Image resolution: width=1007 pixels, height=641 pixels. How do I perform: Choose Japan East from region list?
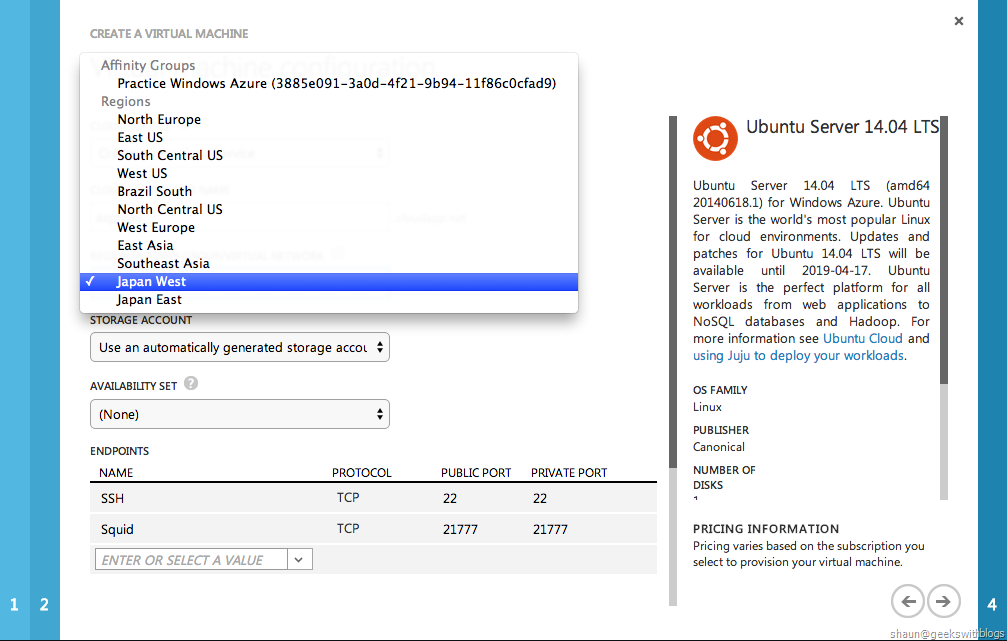point(149,299)
